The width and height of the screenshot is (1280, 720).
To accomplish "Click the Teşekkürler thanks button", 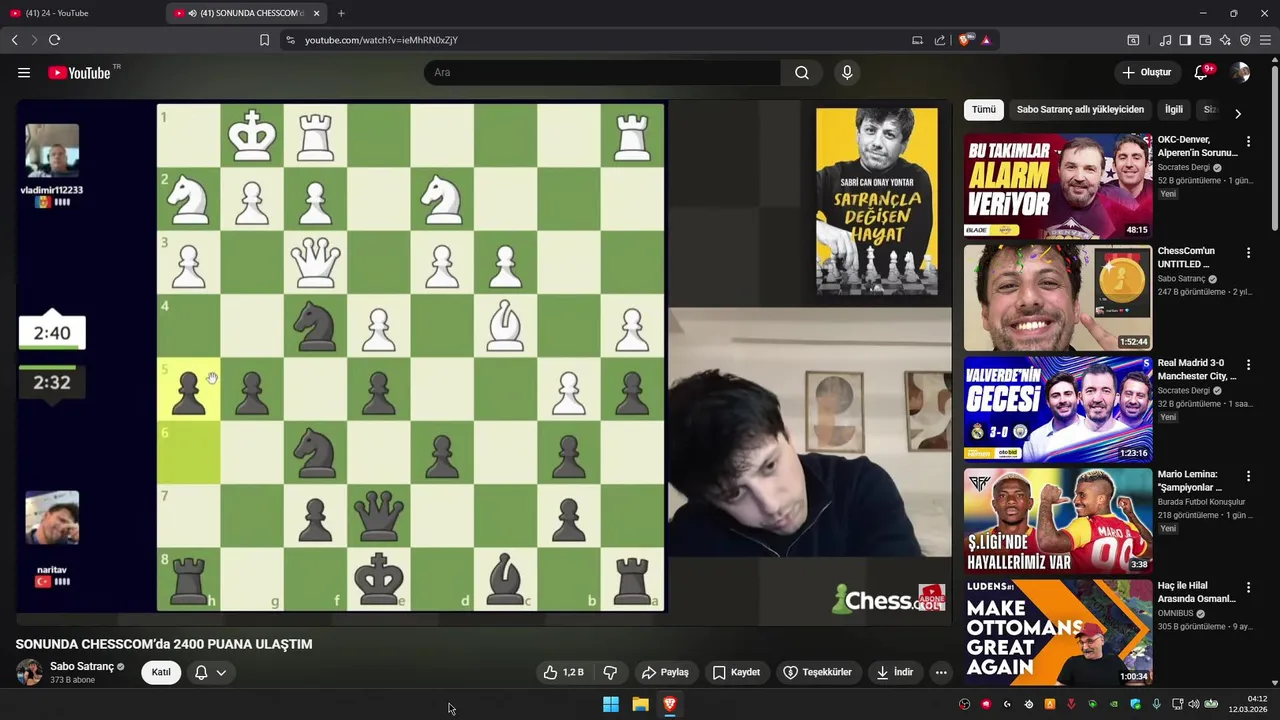I will point(818,673).
